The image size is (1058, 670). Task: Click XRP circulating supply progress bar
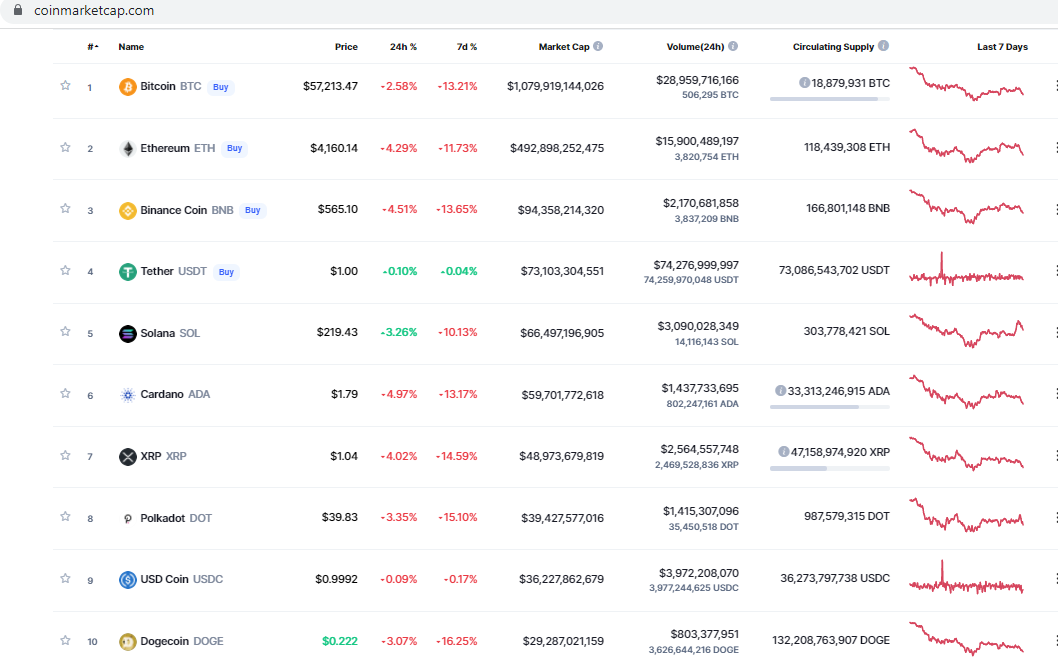tap(830, 468)
